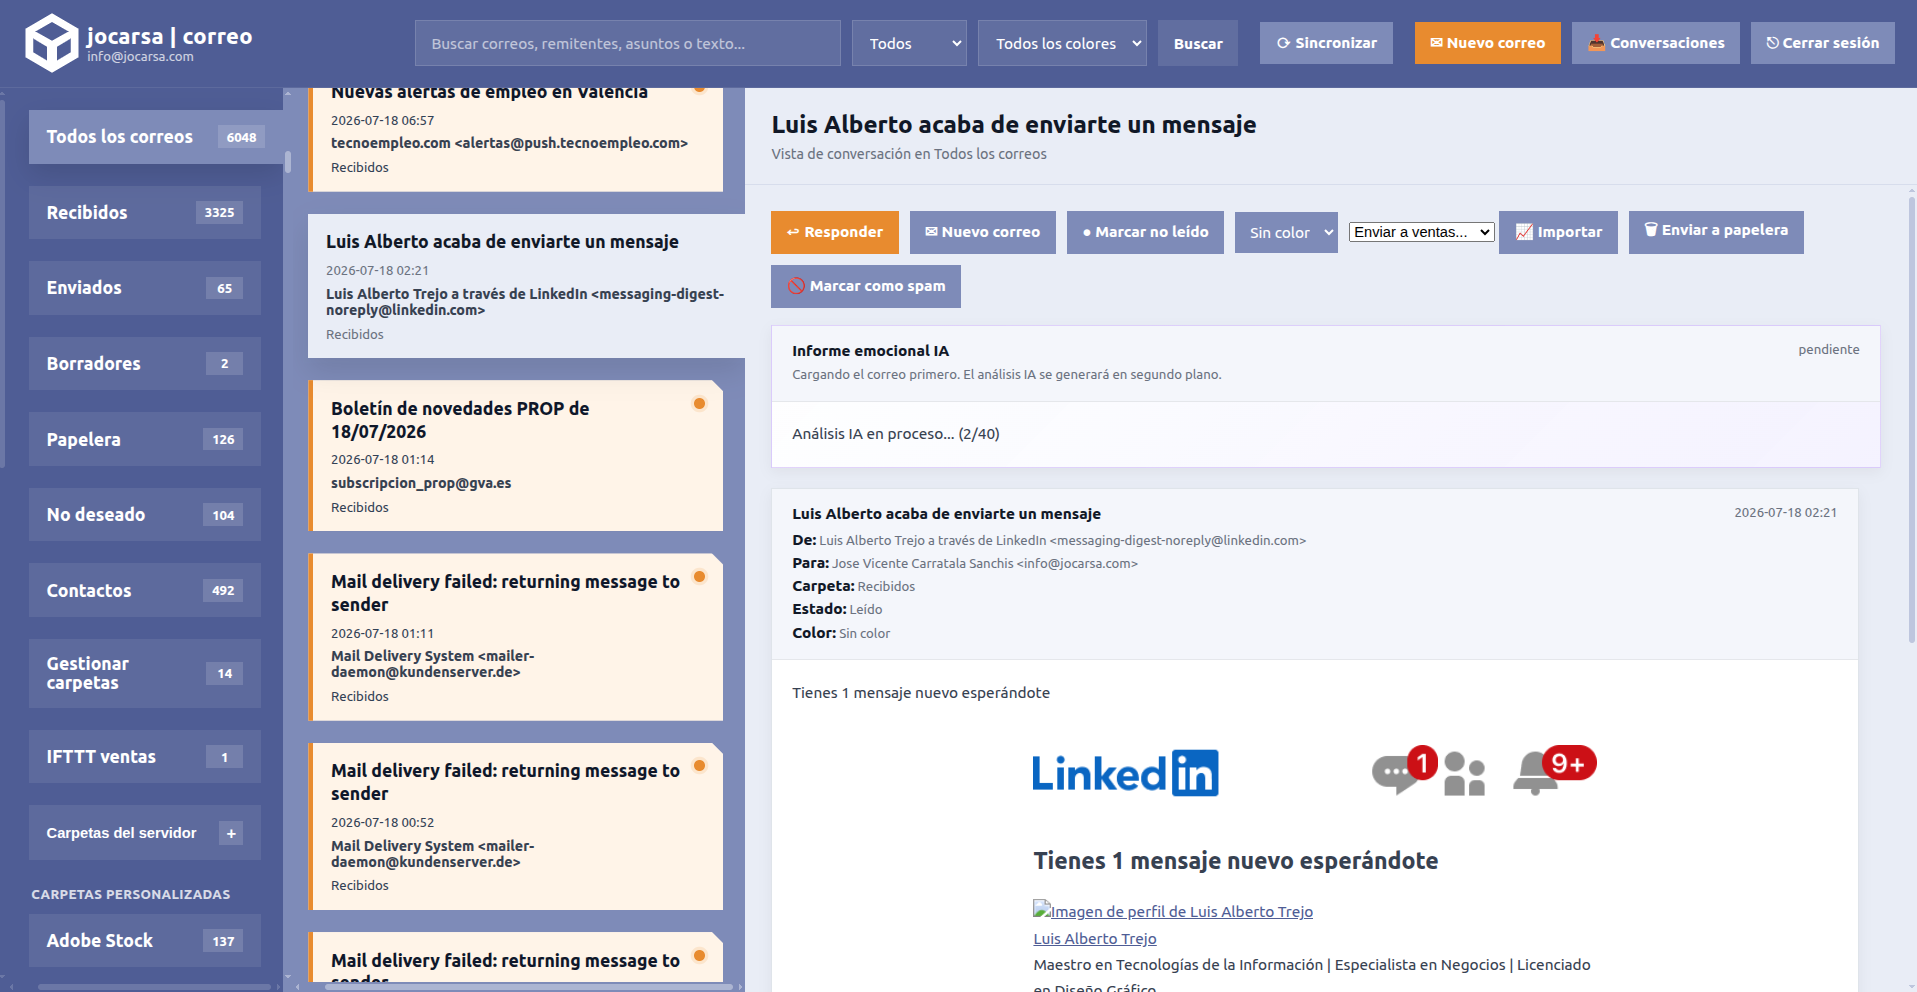This screenshot has height=992, width=1917.
Task: Open the Enviar a ventas... dropdown
Action: (x=1421, y=232)
